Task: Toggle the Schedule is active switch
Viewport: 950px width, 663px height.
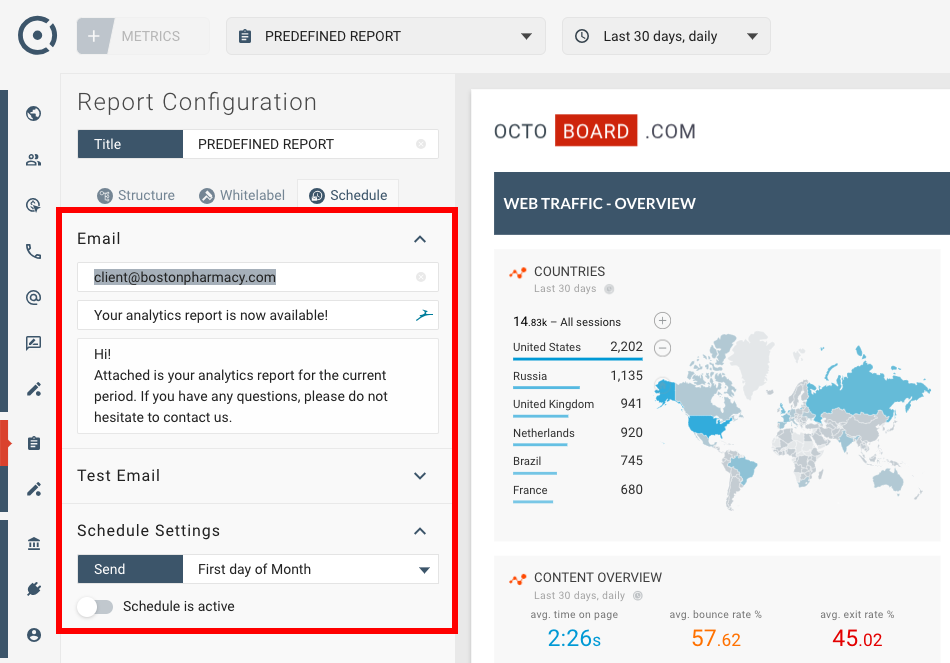Action: pyautogui.click(x=95, y=607)
